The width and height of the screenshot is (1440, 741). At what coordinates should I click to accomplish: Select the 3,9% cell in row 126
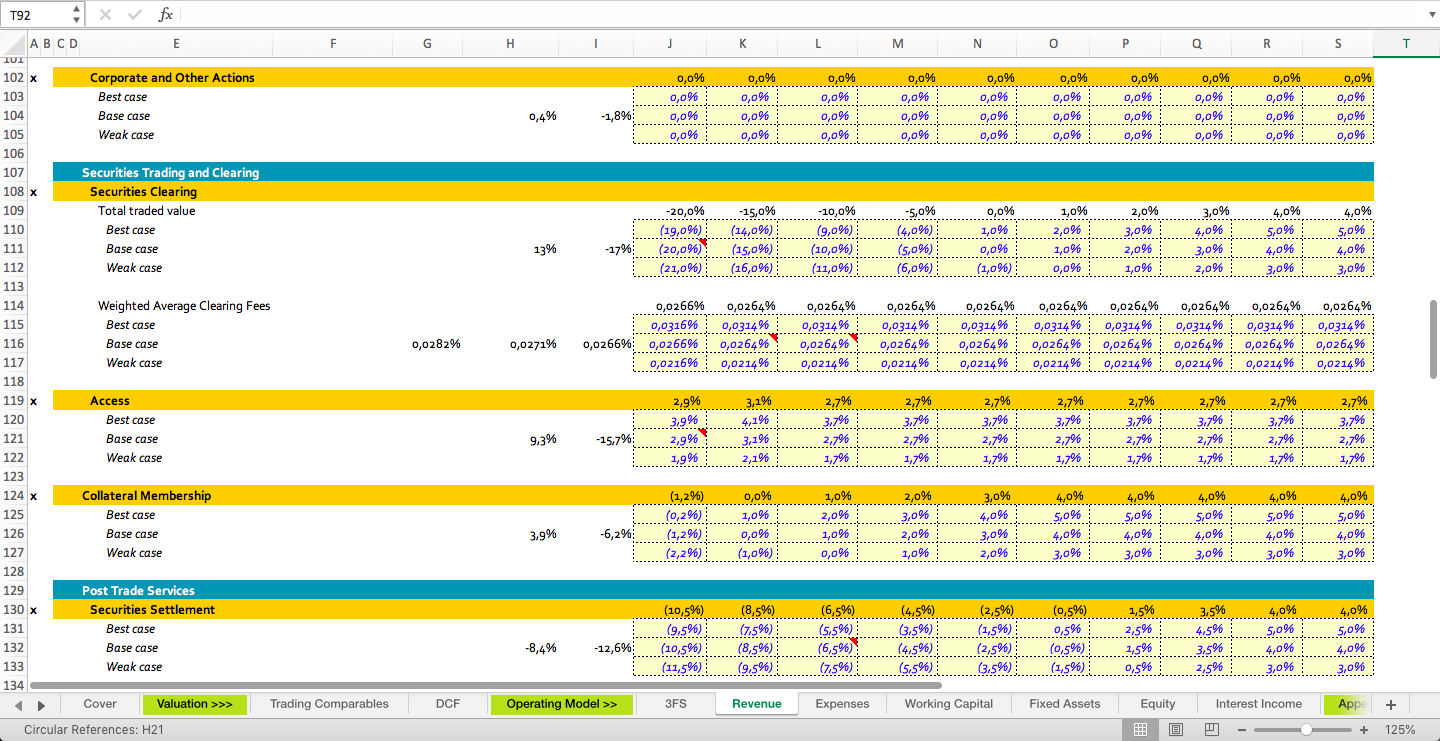[x=511, y=534]
